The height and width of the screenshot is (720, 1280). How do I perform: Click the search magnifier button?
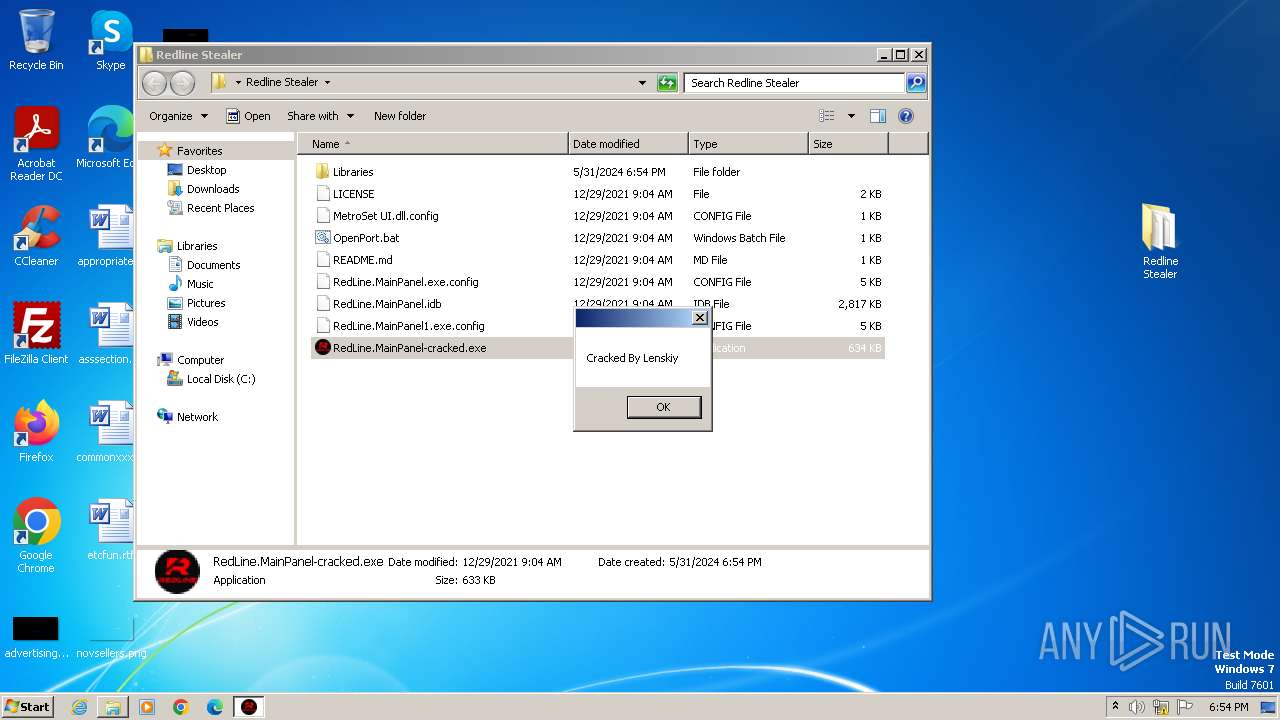[x=915, y=83]
